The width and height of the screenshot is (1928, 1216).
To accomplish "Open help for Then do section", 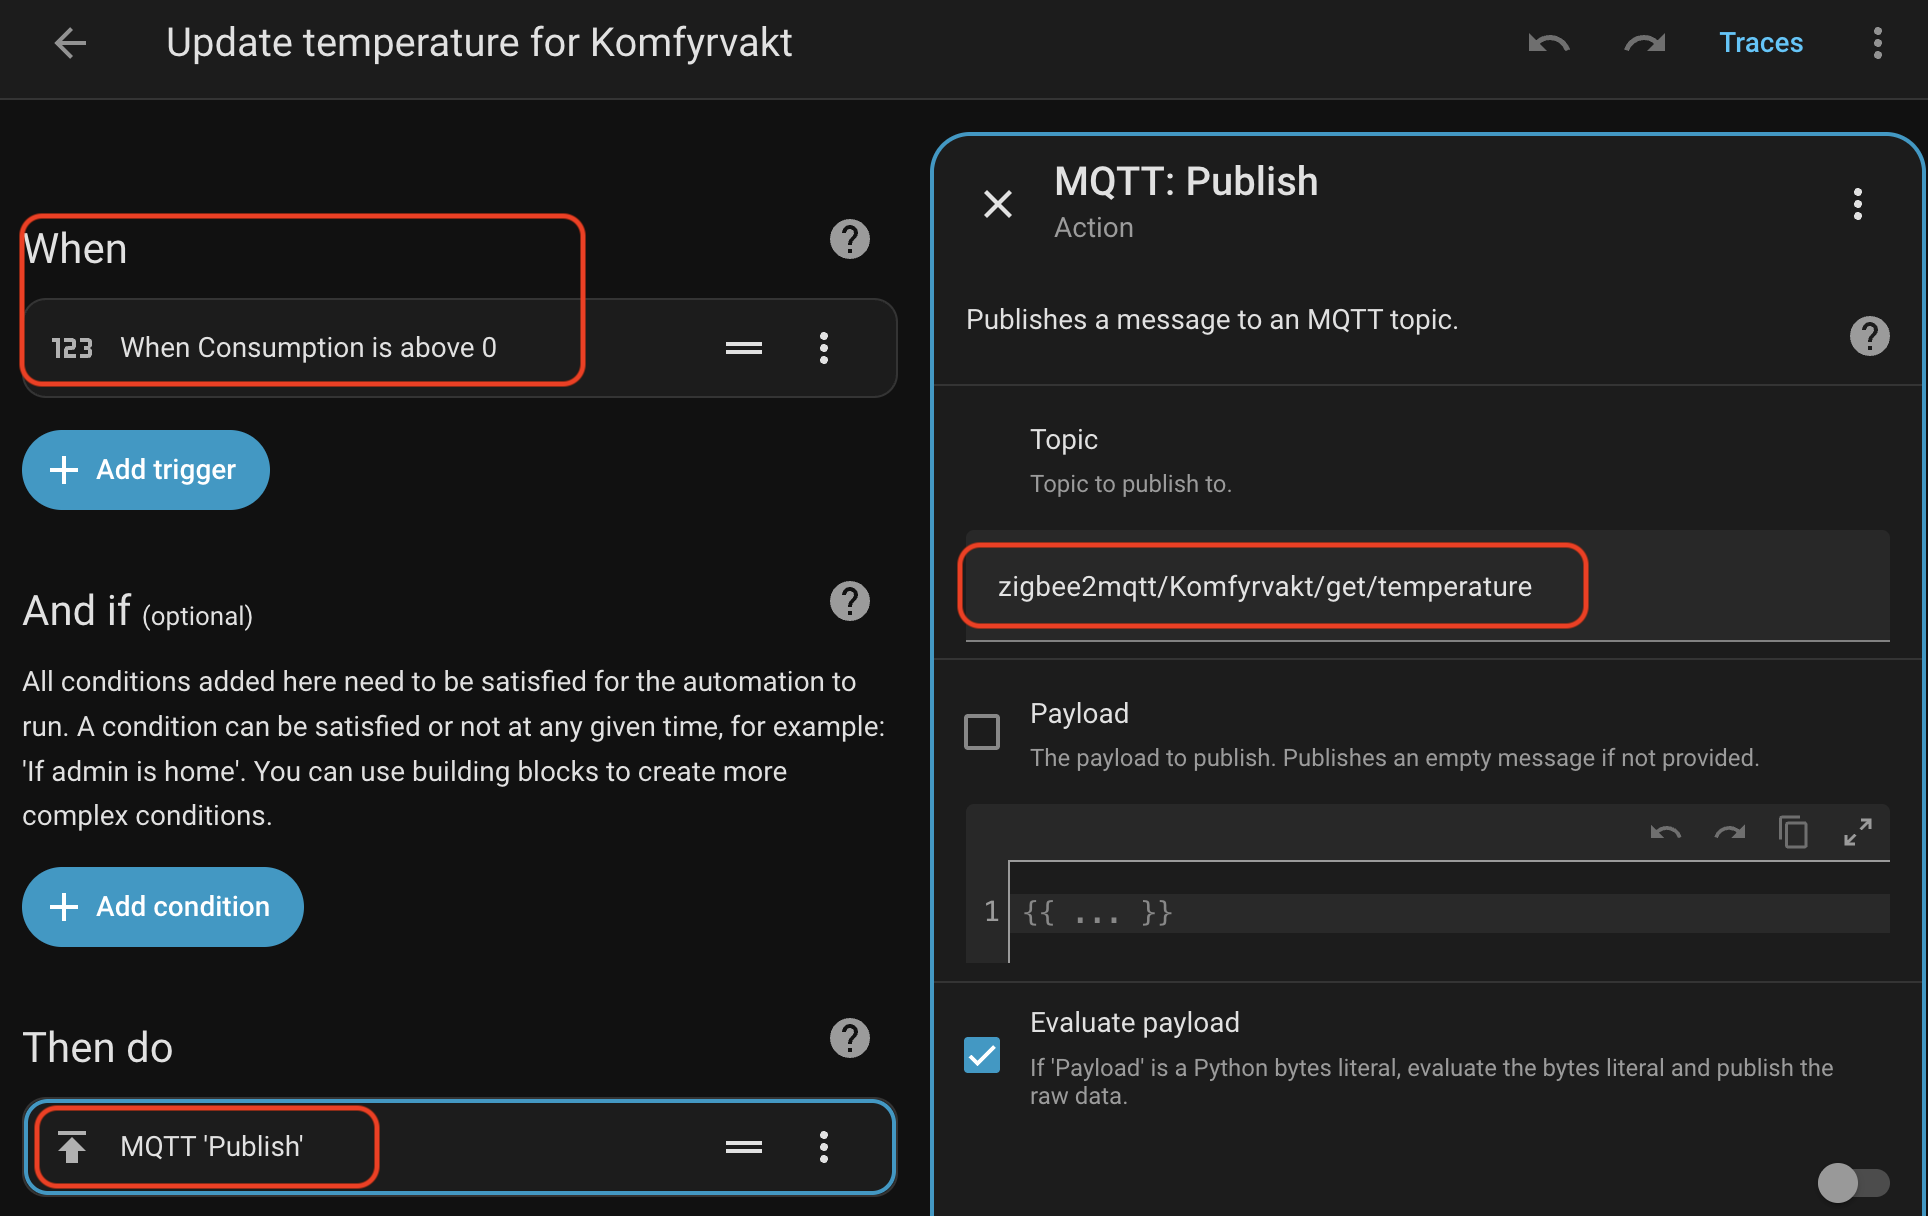I will [x=849, y=1038].
